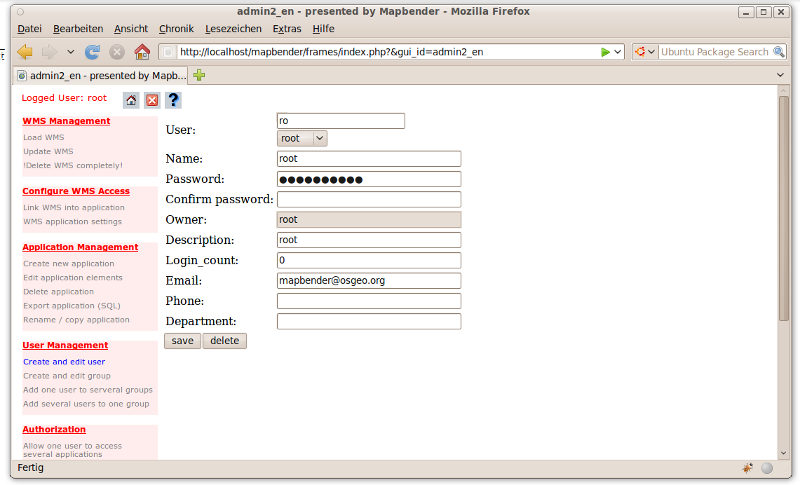Open the question mark help icon

point(173,100)
